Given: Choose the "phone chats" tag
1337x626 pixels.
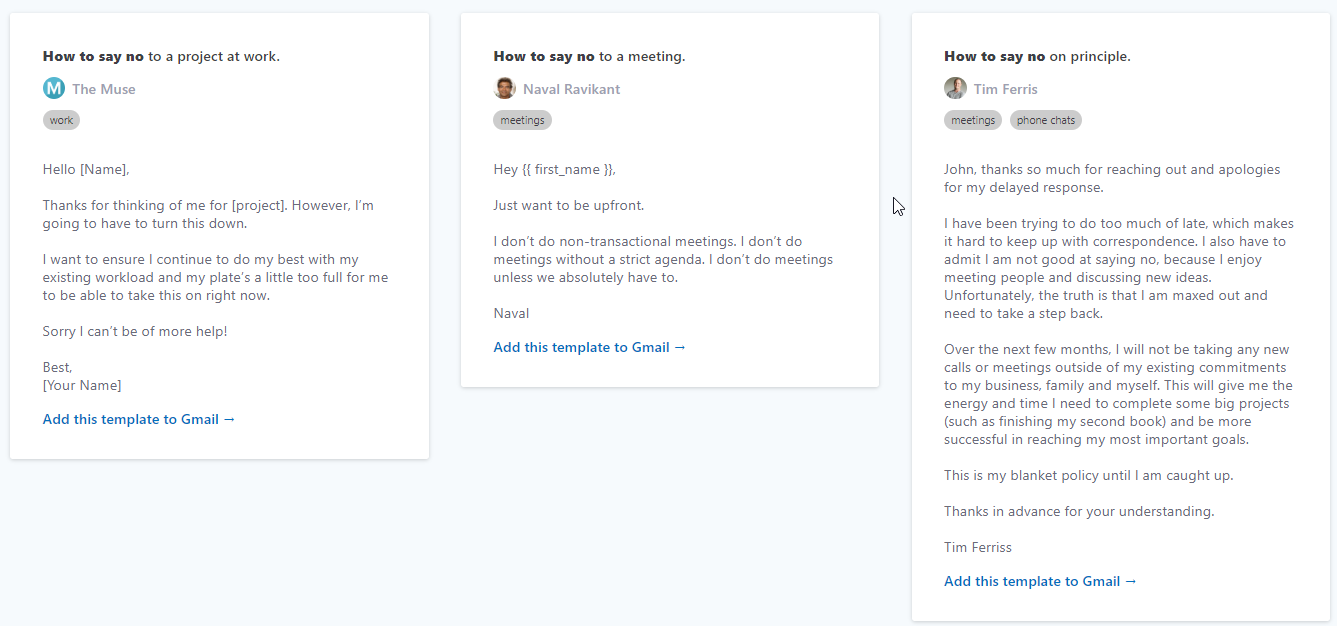Looking at the screenshot, I should point(1045,120).
